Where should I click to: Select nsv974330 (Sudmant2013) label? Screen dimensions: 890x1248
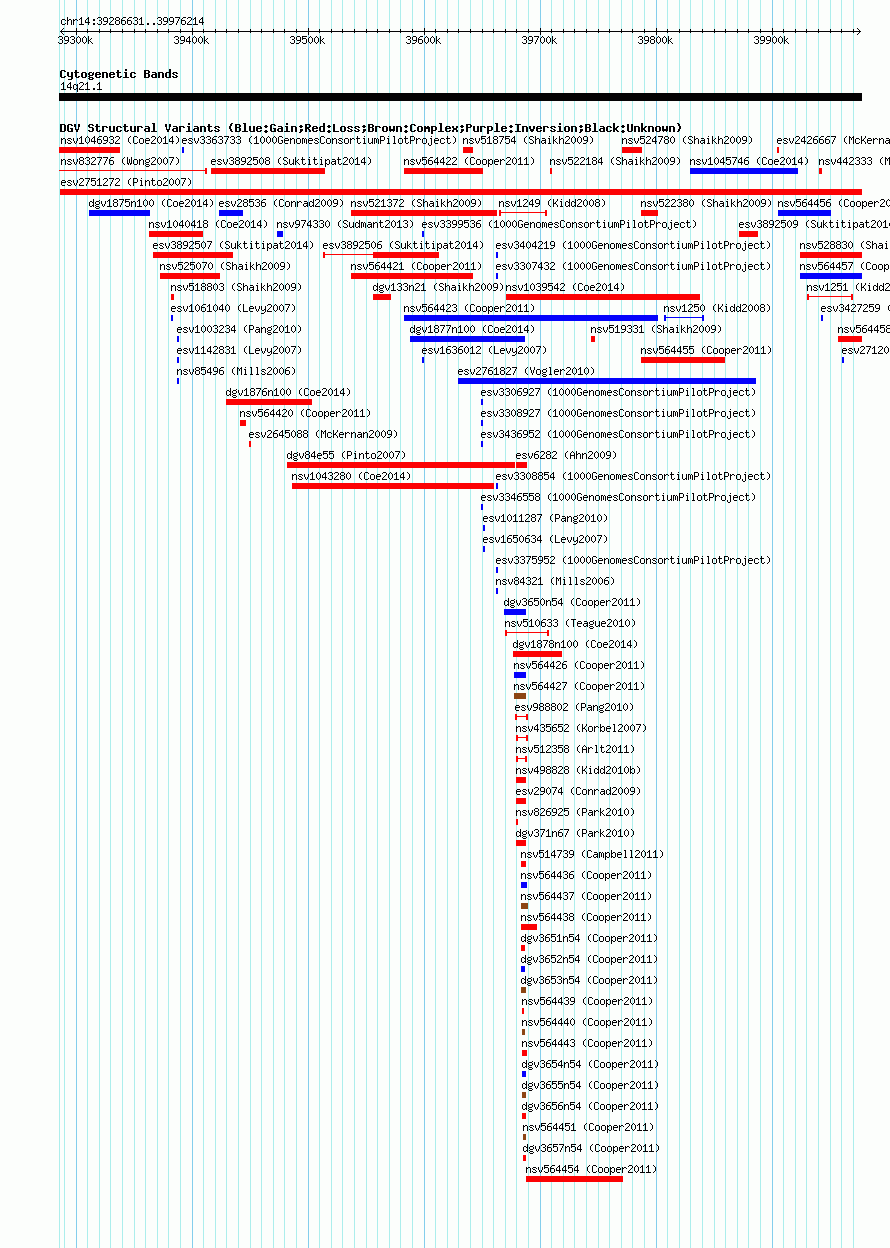[345, 224]
